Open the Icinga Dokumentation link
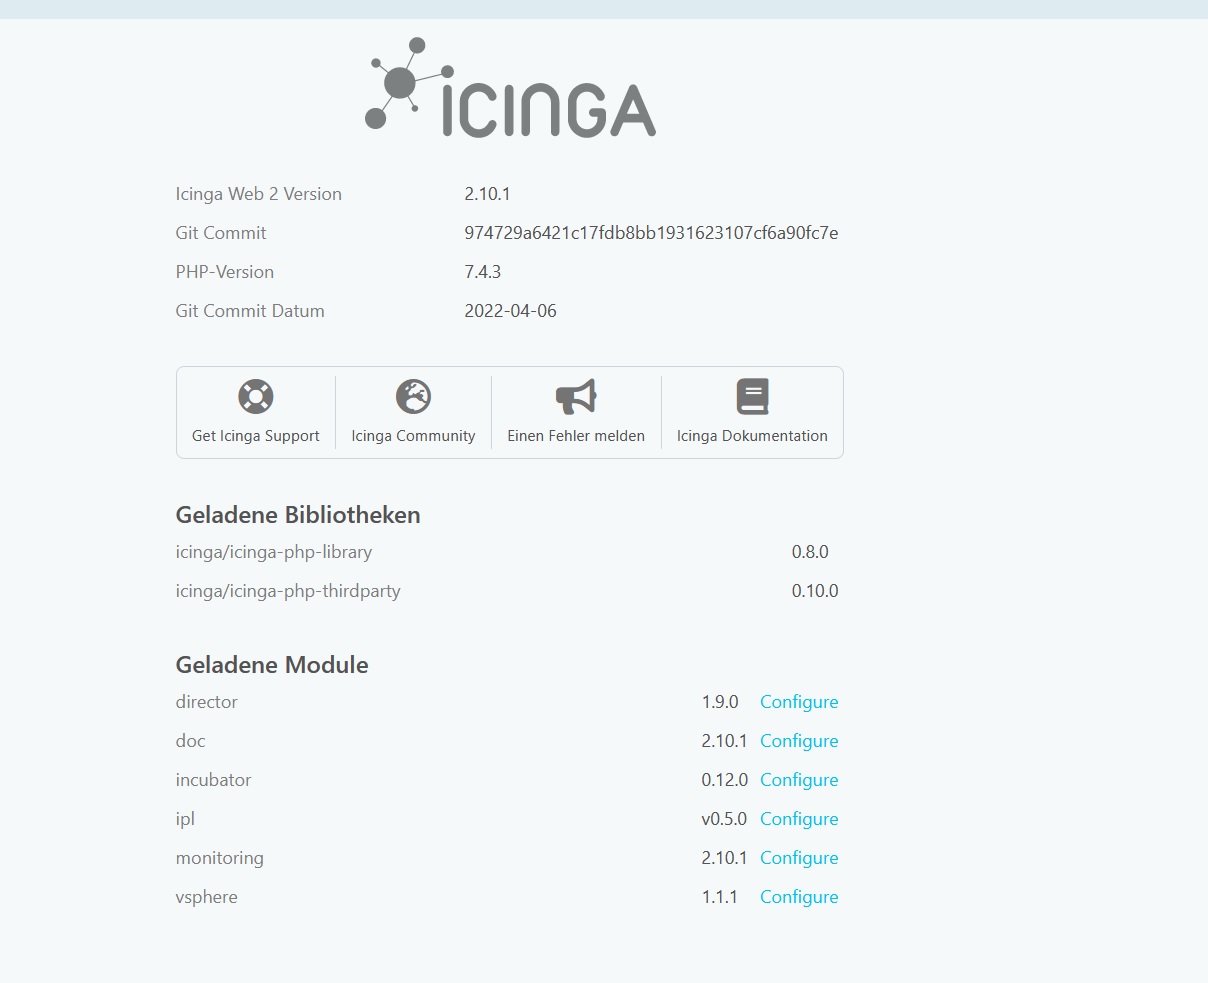Screen dimensions: 1208x983 pos(752,436)
